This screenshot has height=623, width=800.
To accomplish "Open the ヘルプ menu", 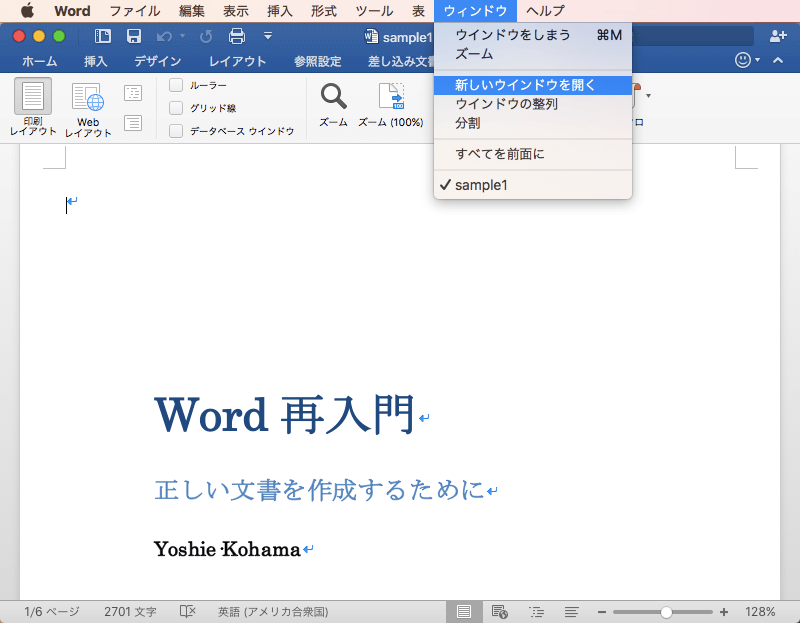I will pyautogui.click(x=545, y=11).
